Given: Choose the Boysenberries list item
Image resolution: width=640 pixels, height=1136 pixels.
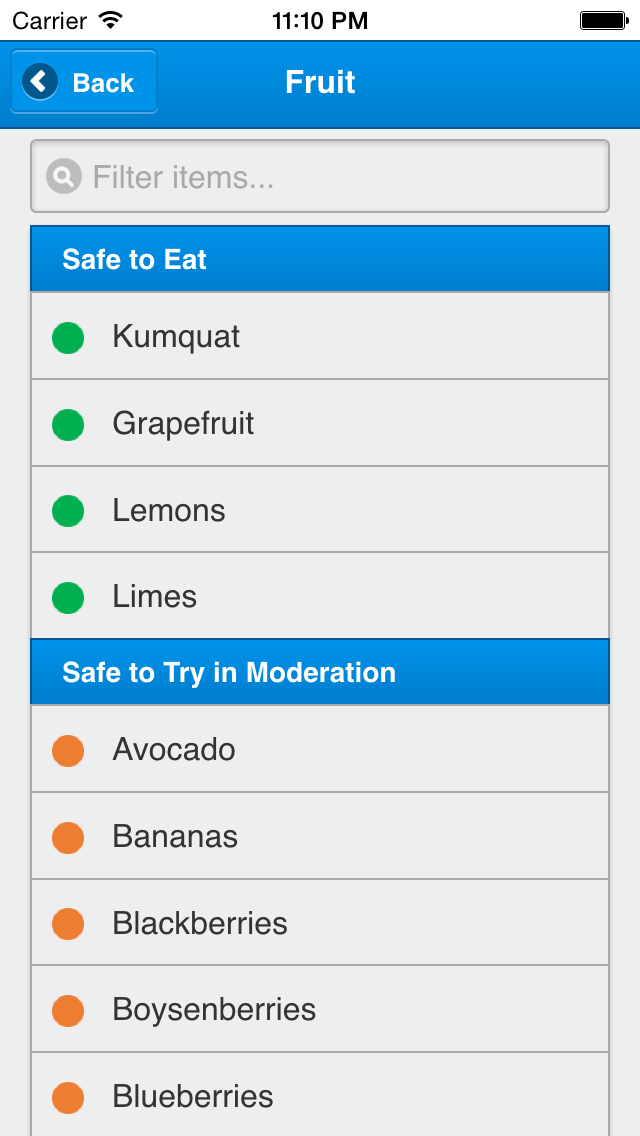Looking at the screenshot, I should tap(320, 1010).
